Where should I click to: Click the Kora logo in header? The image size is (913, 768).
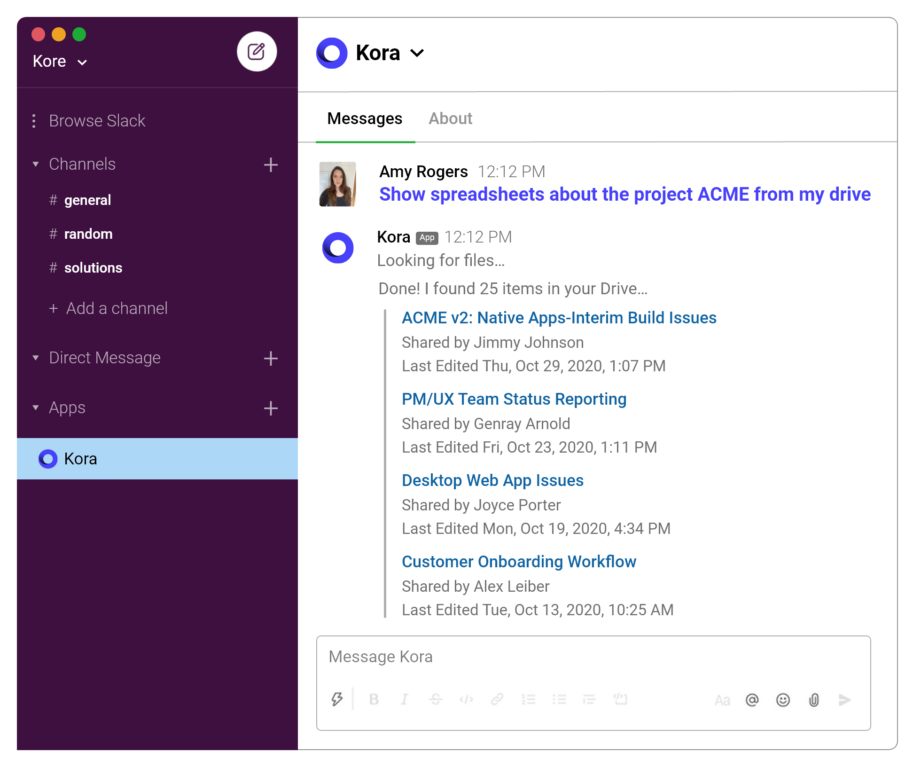tap(331, 53)
